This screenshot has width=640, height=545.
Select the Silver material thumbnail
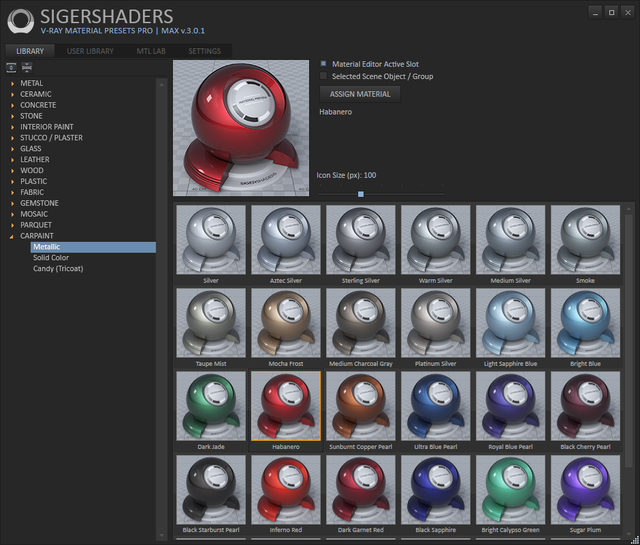coord(211,240)
